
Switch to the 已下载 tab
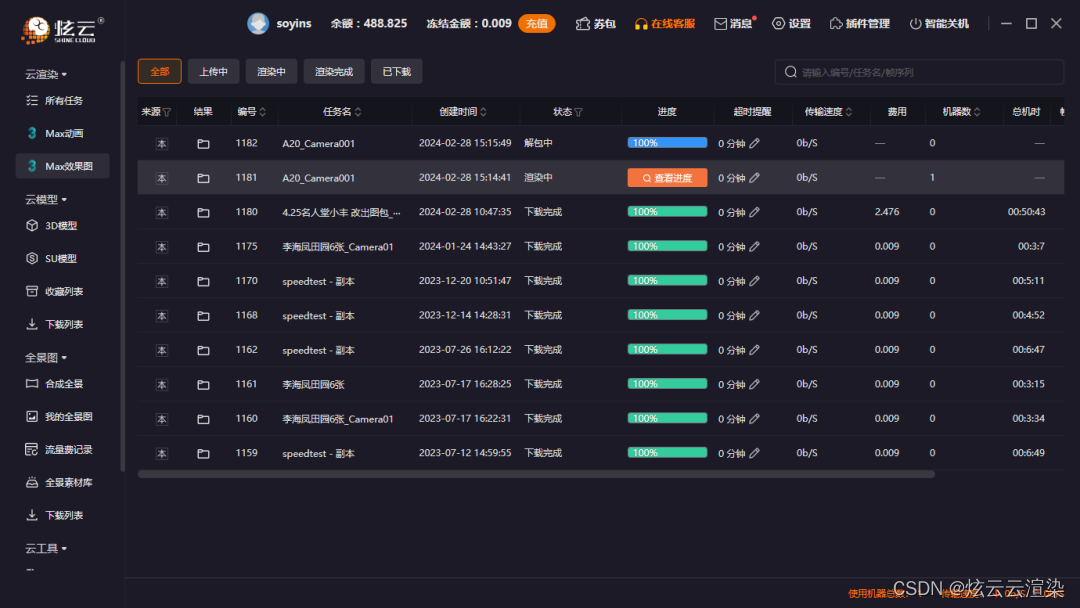396,71
